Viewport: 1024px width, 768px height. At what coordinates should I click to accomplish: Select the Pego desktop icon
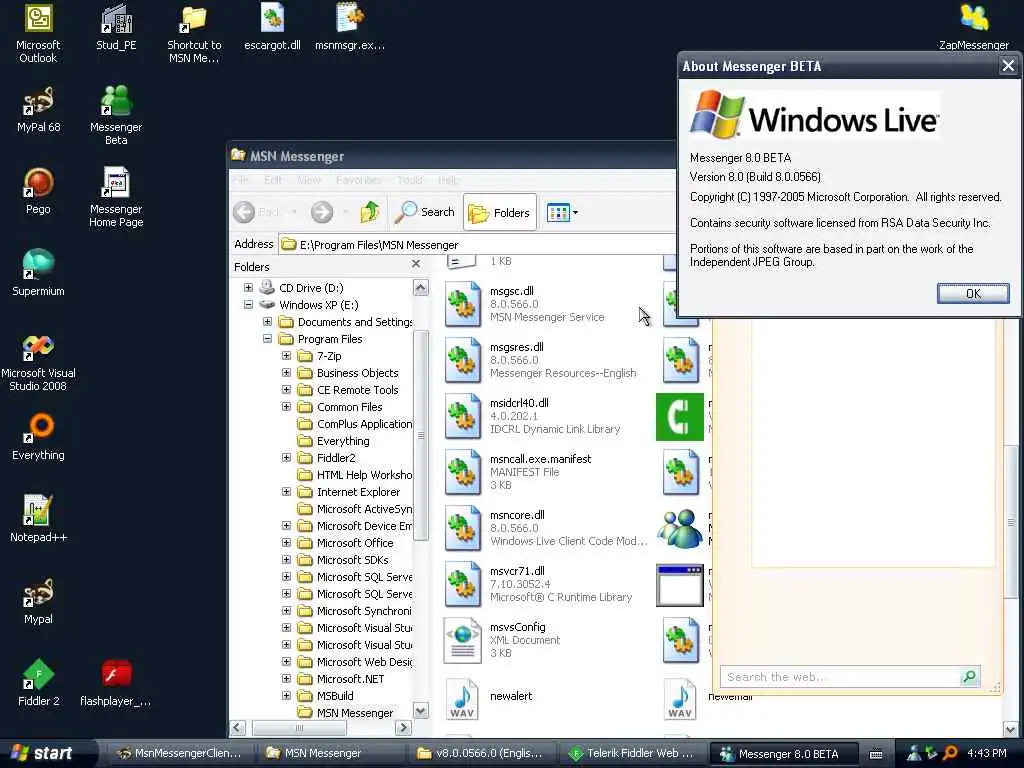pyautogui.click(x=38, y=184)
